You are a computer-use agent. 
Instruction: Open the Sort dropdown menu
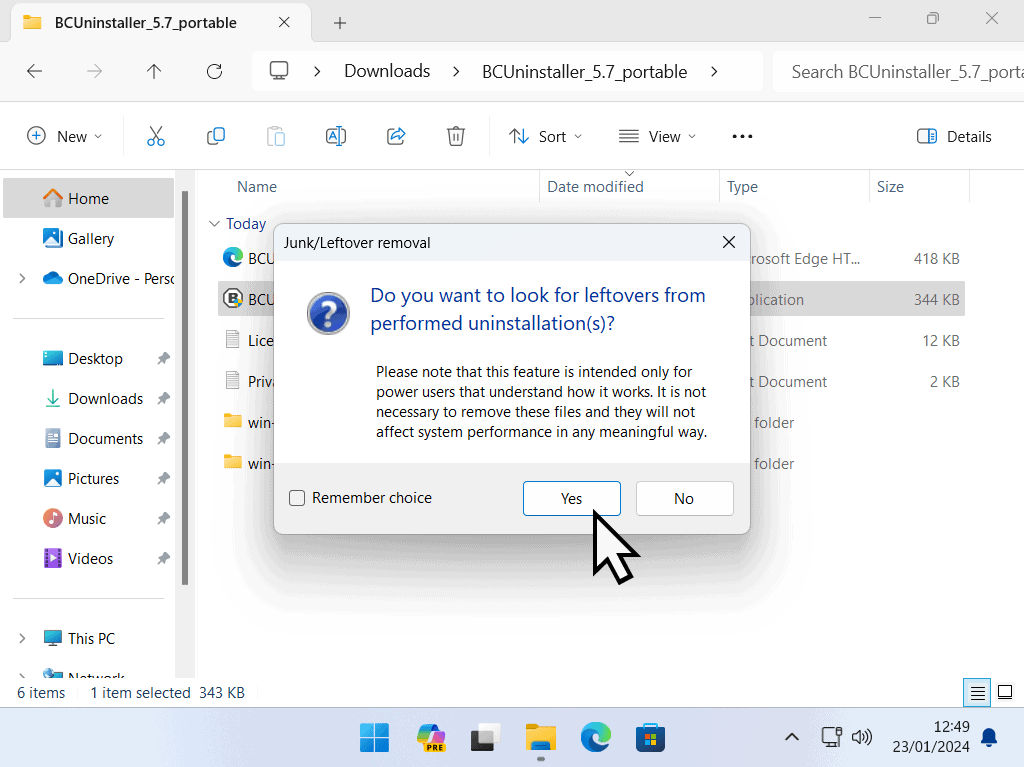pyautogui.click(x=545, y=136)
